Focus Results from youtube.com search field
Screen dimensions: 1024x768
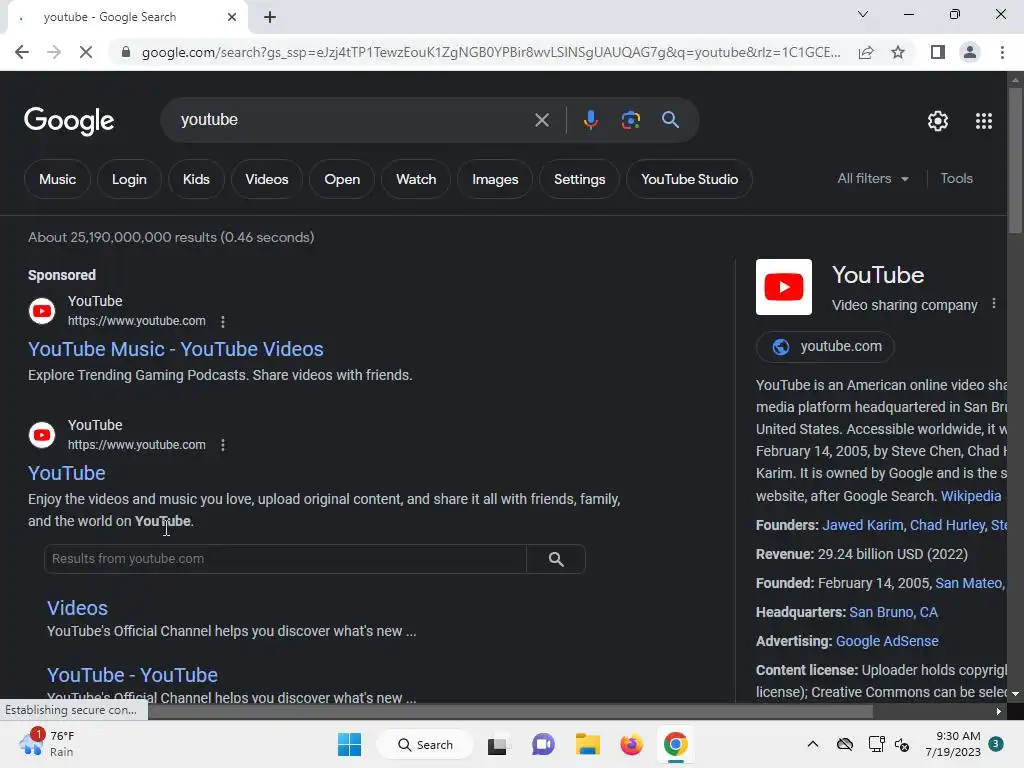(x=285, y=559)
